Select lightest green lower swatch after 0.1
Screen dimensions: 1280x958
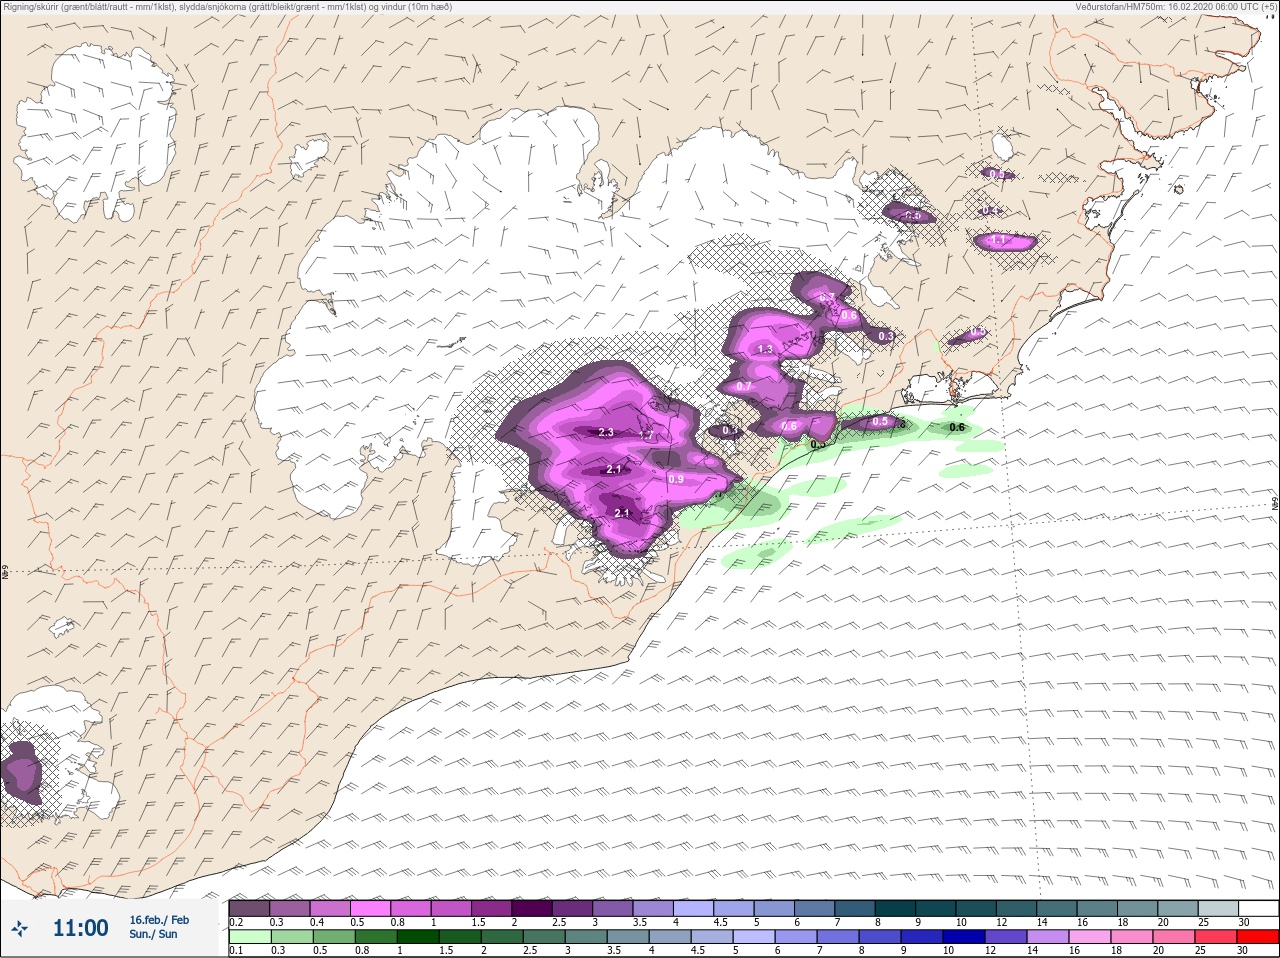249,938
